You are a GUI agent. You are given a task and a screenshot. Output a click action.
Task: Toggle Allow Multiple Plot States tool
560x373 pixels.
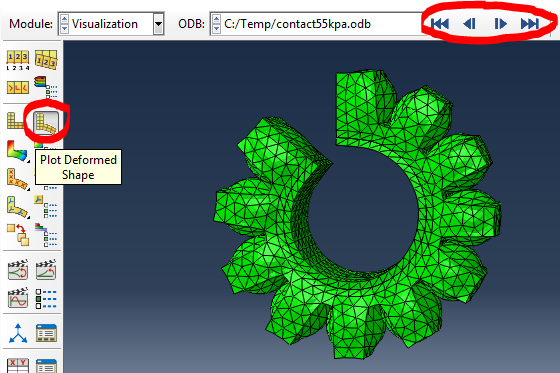pos(18,235)
